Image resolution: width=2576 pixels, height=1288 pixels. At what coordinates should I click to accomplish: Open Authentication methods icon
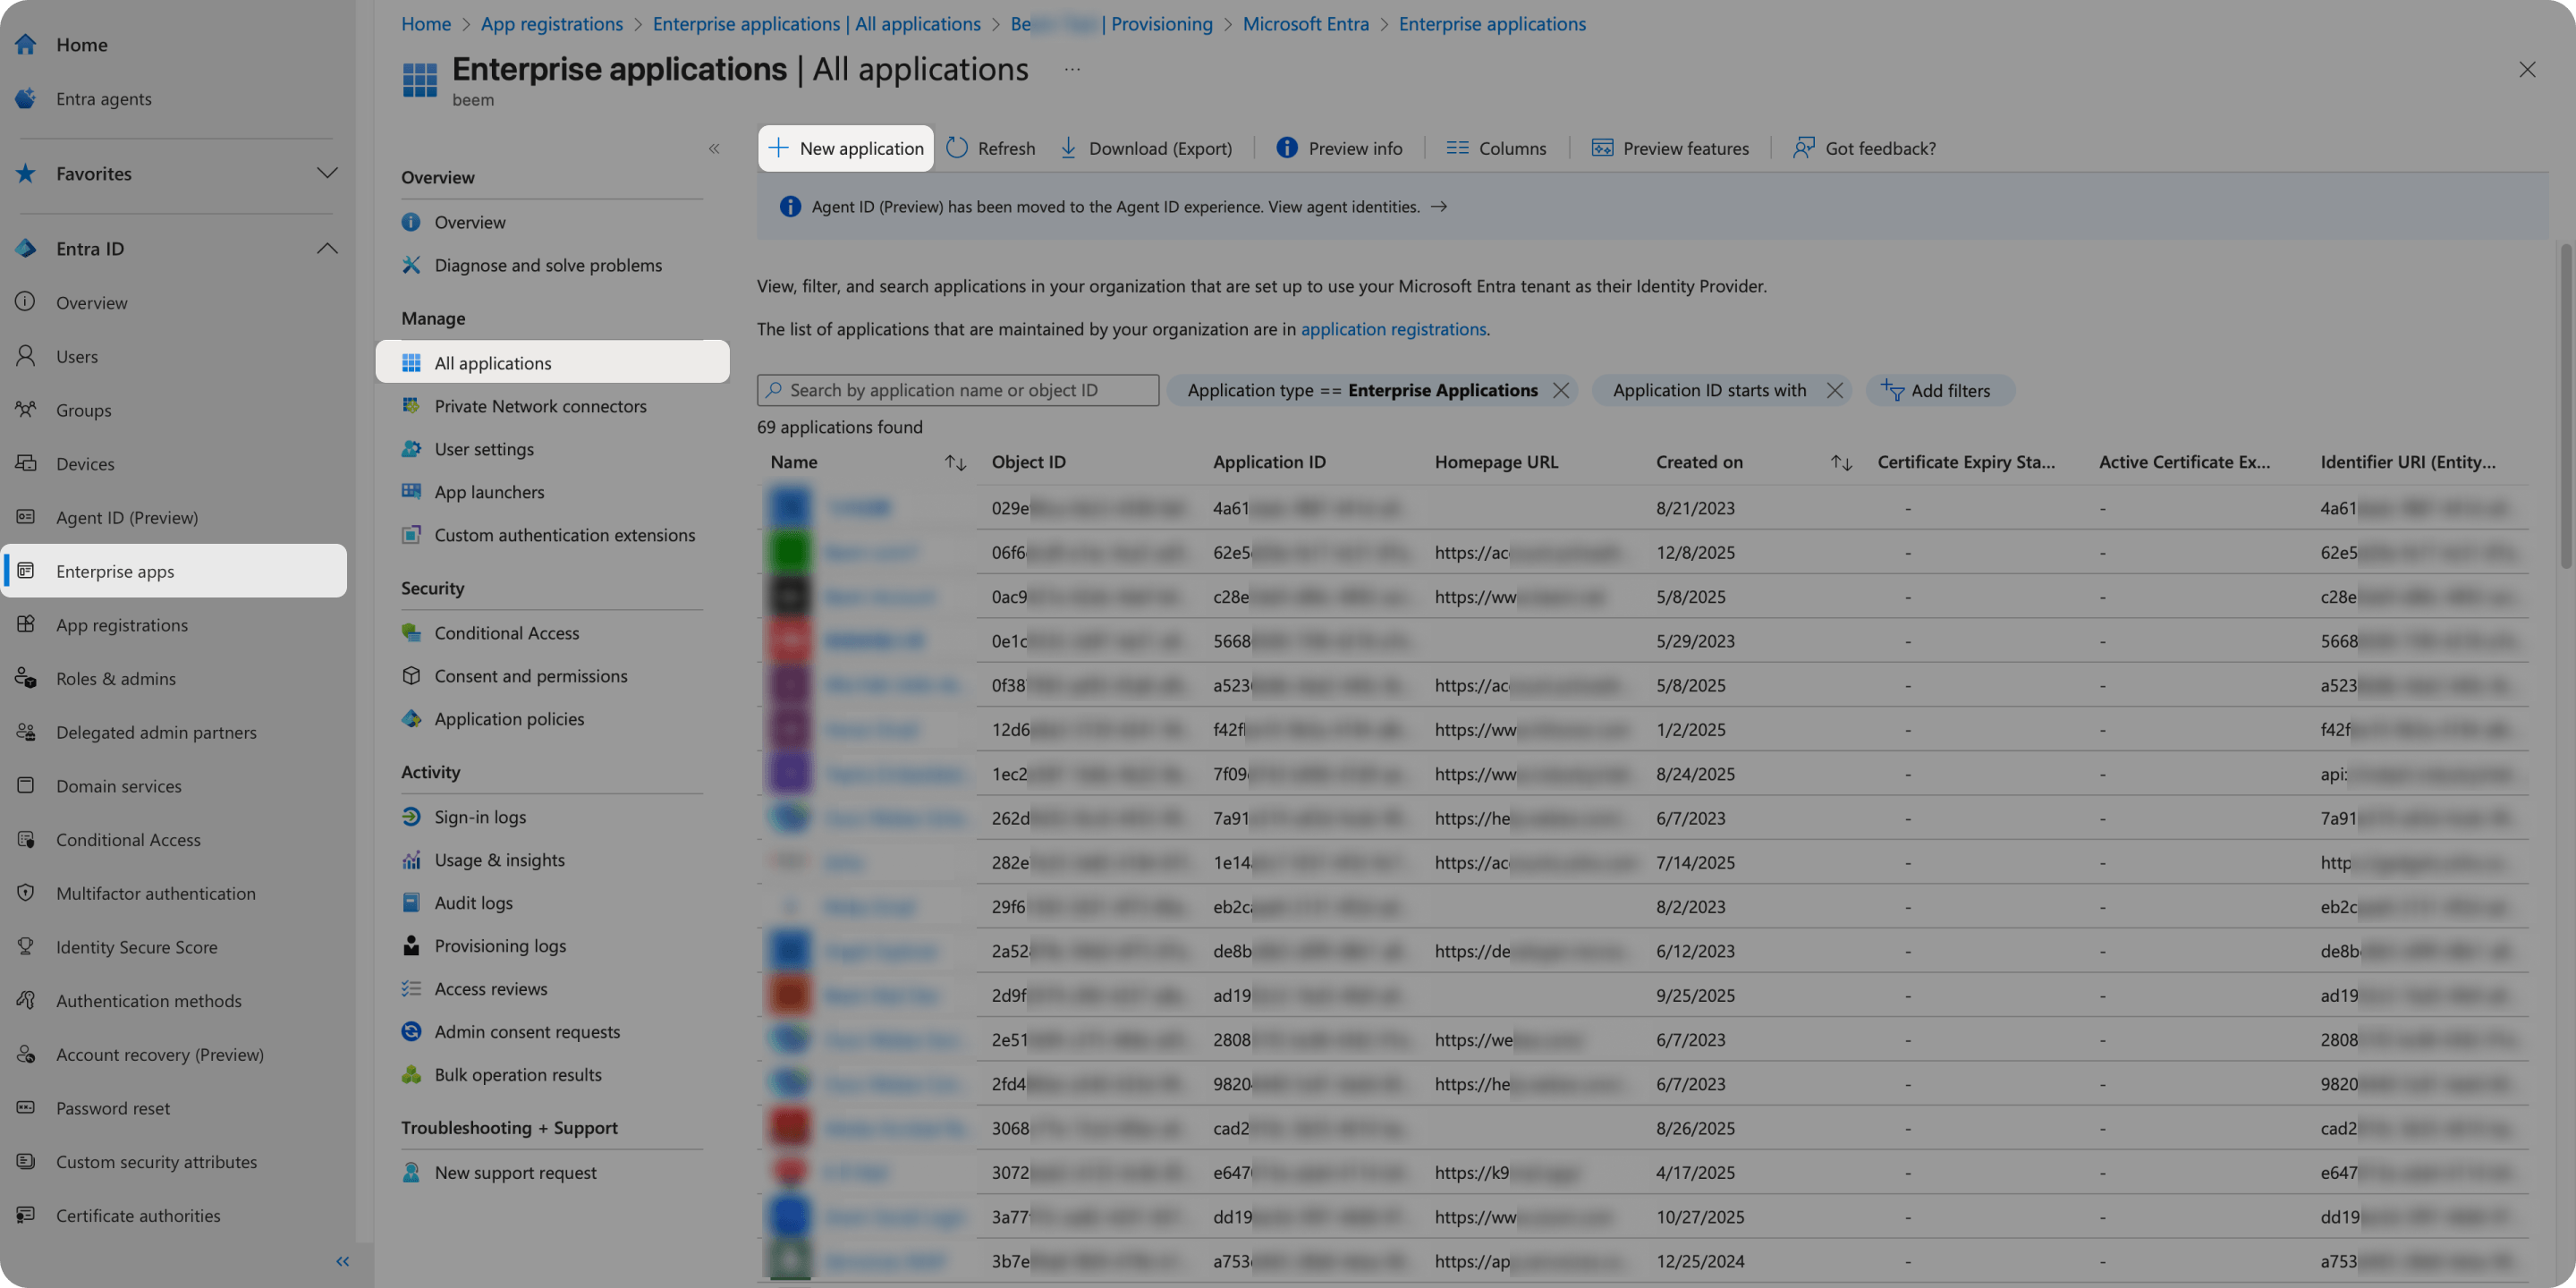[26, 1001]
